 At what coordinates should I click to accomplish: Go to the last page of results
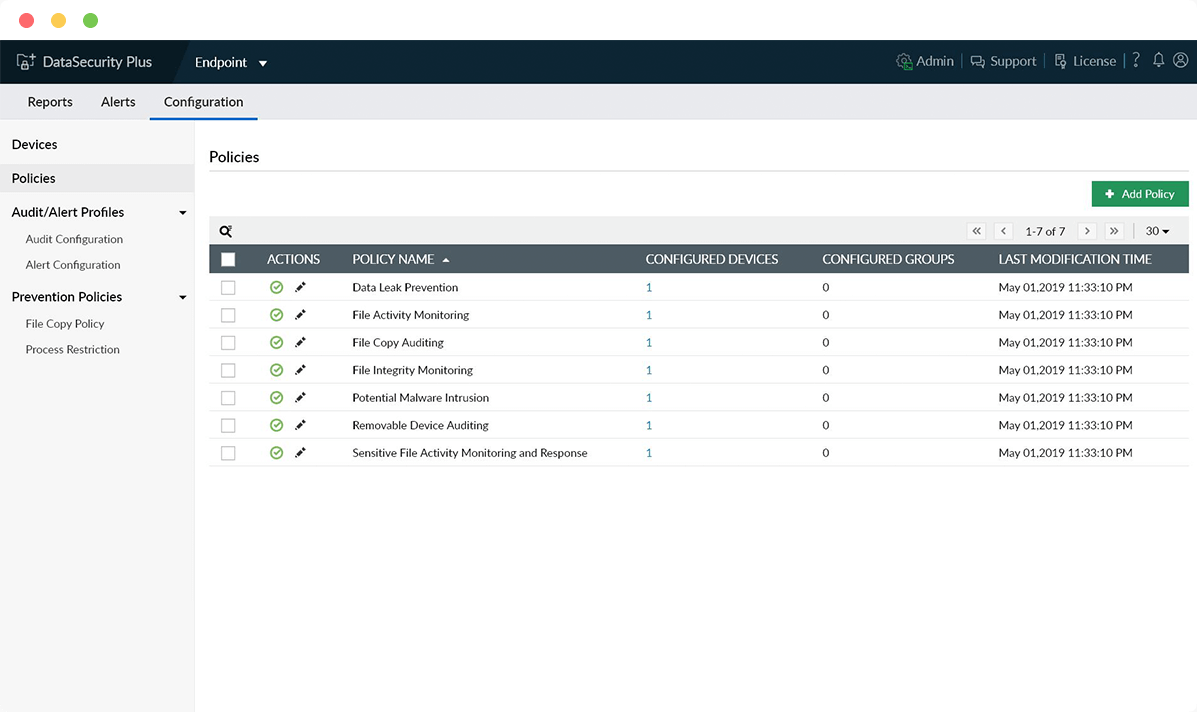point(1114,231)
